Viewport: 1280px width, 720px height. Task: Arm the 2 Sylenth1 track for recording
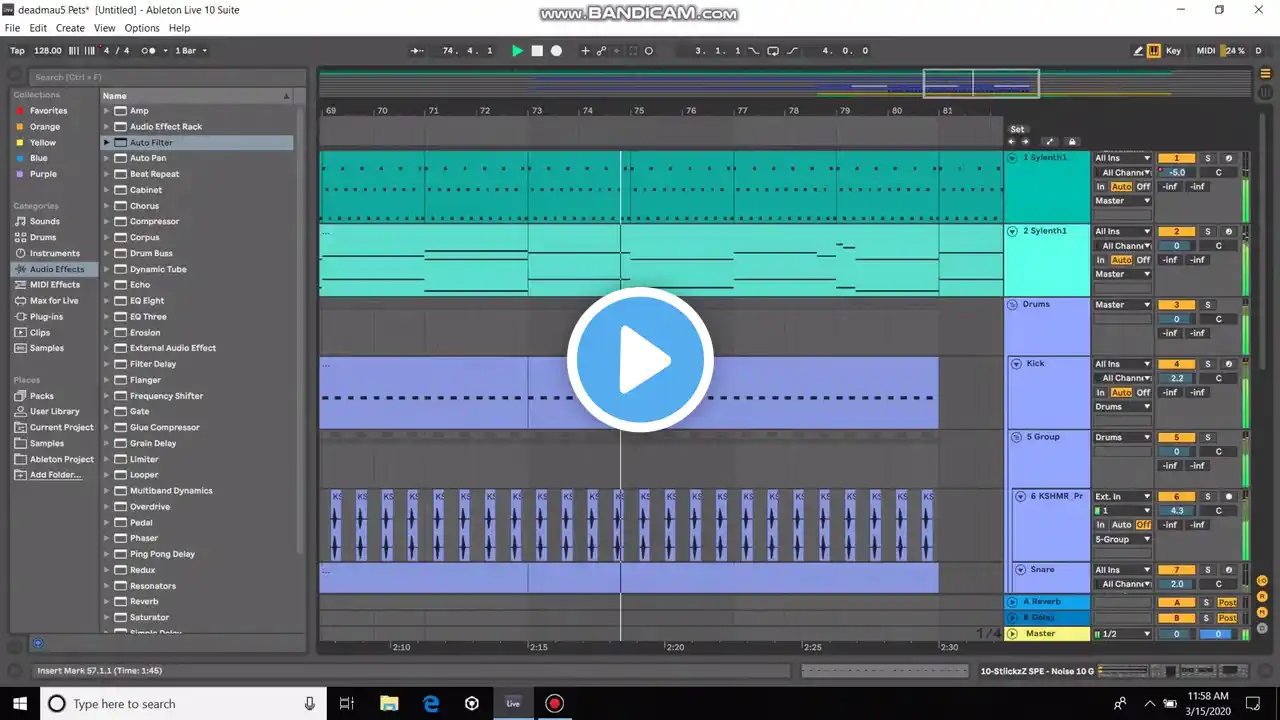point(1229,232)
